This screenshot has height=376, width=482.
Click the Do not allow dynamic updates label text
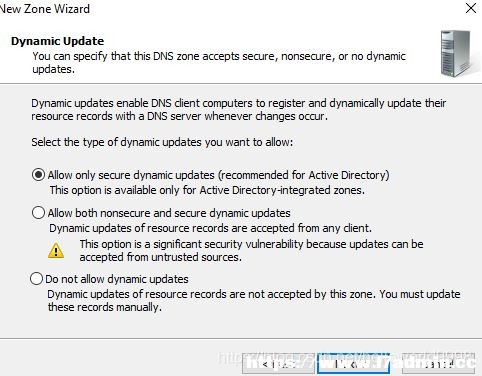117,279
